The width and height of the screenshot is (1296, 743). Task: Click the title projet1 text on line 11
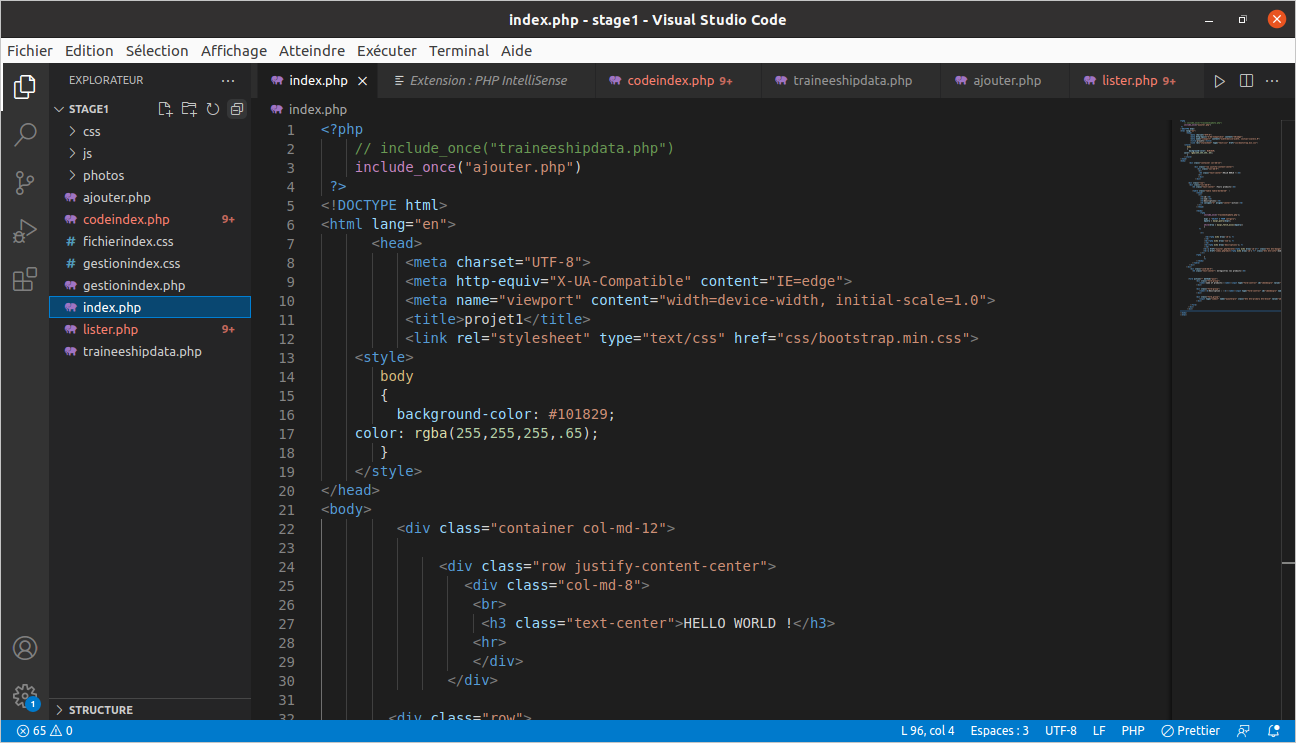tap(494, 319)
